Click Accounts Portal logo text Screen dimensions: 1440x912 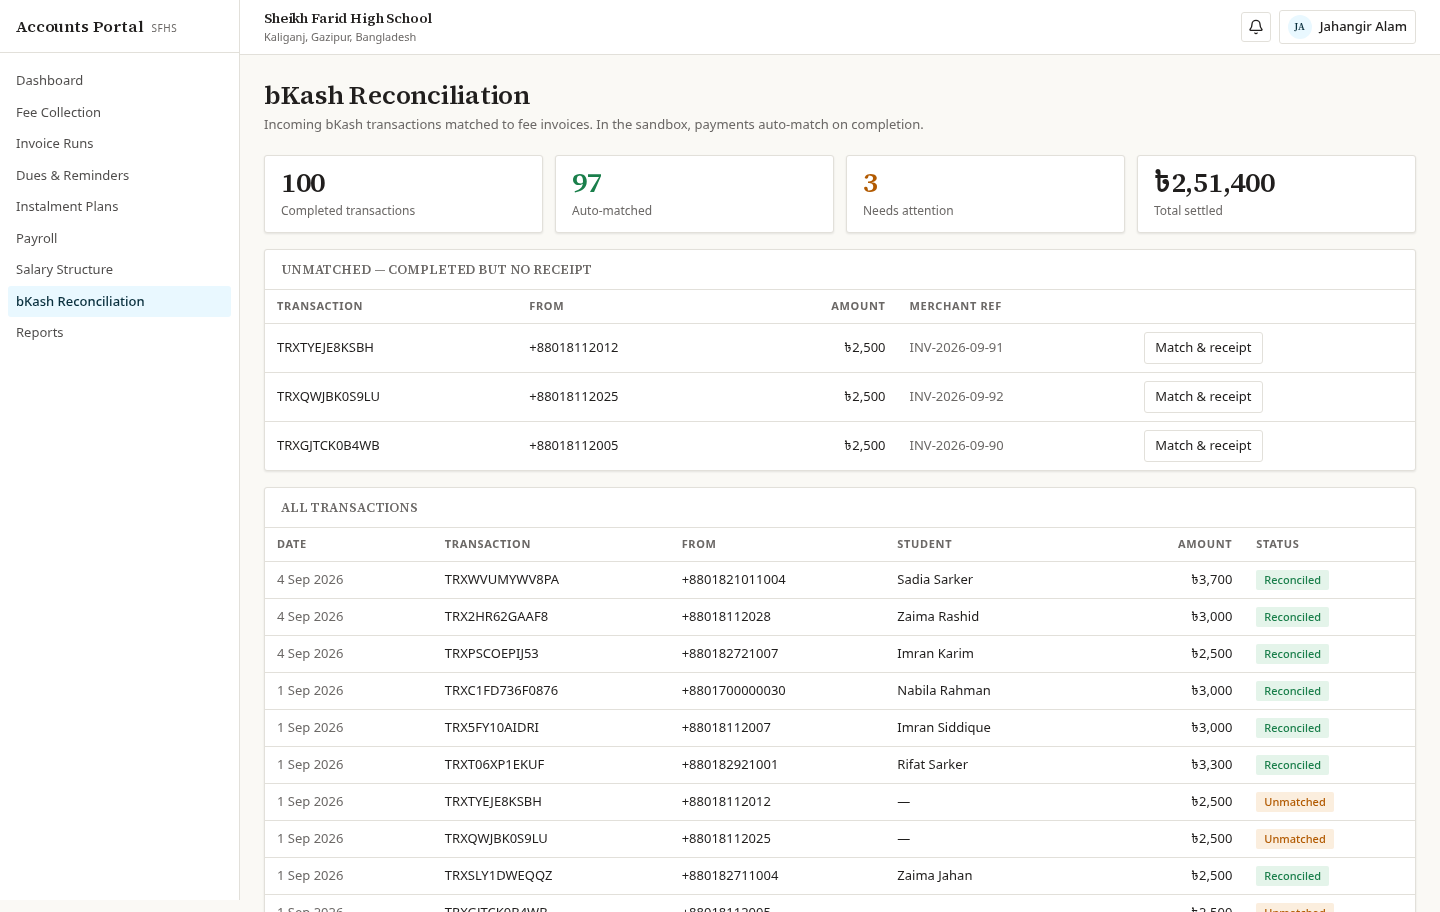80,27
